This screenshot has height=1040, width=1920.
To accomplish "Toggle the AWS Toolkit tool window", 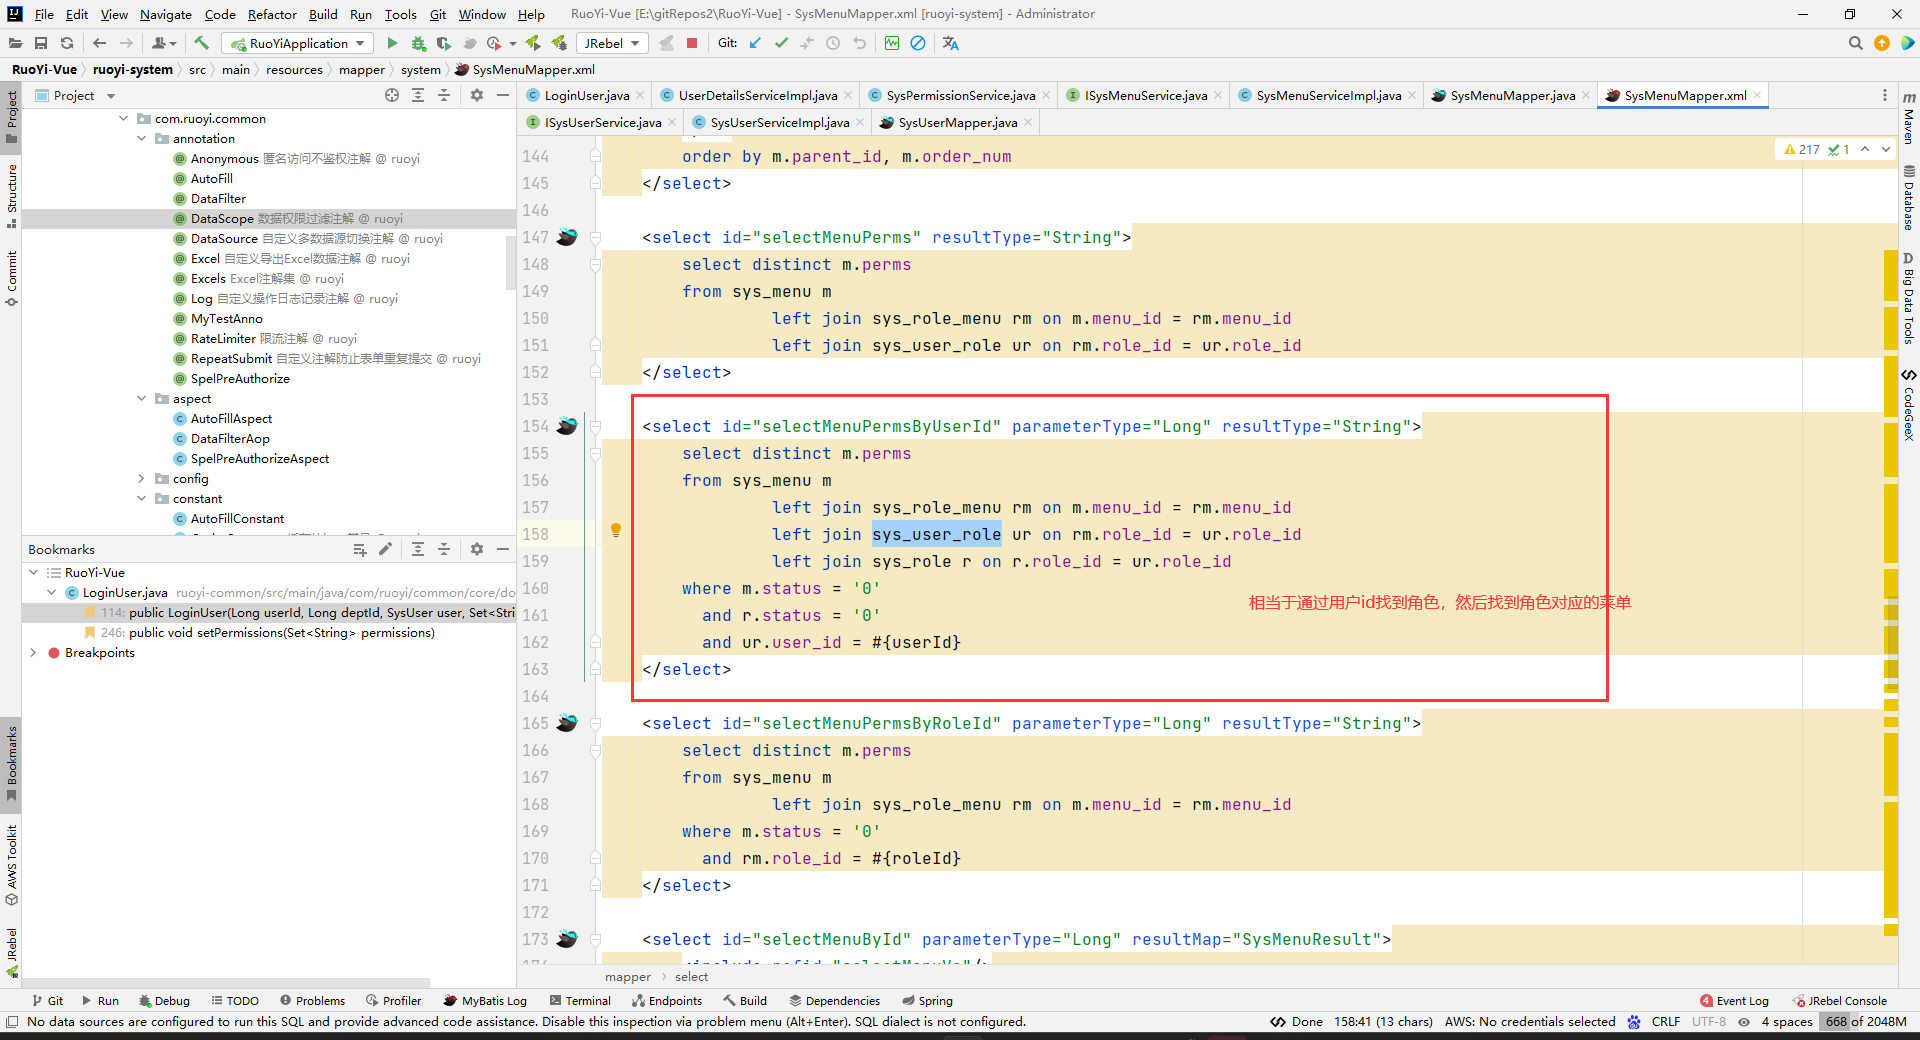I will click(x=11, y=865).
